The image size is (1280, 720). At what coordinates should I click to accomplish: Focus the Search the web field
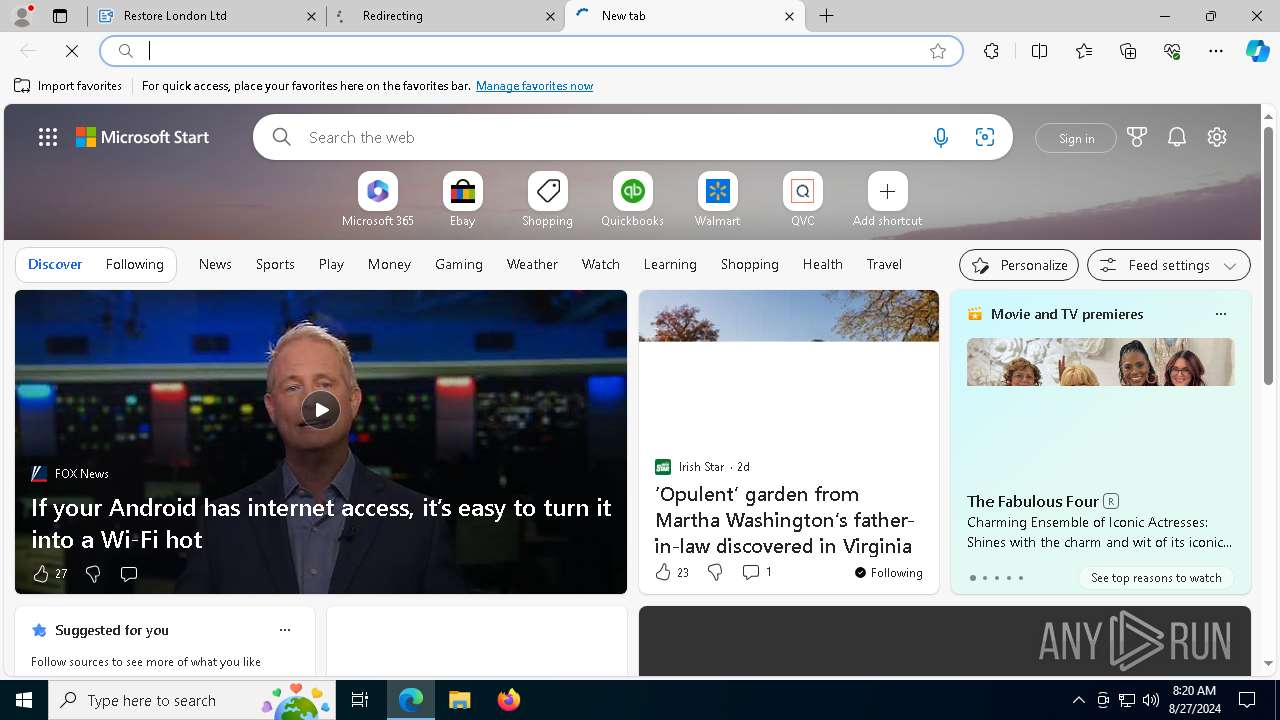(610, 138)
